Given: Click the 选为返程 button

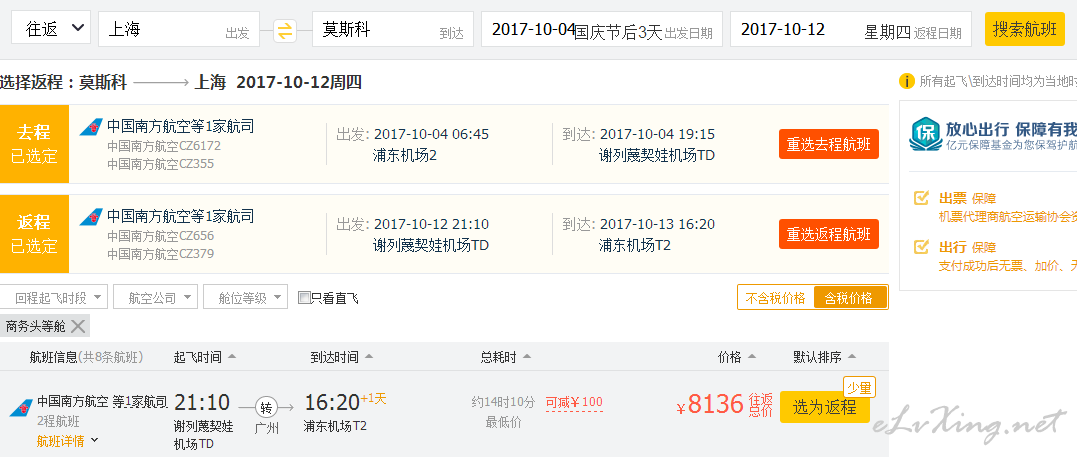Looking at the screenshot, I should coord(824,408).
